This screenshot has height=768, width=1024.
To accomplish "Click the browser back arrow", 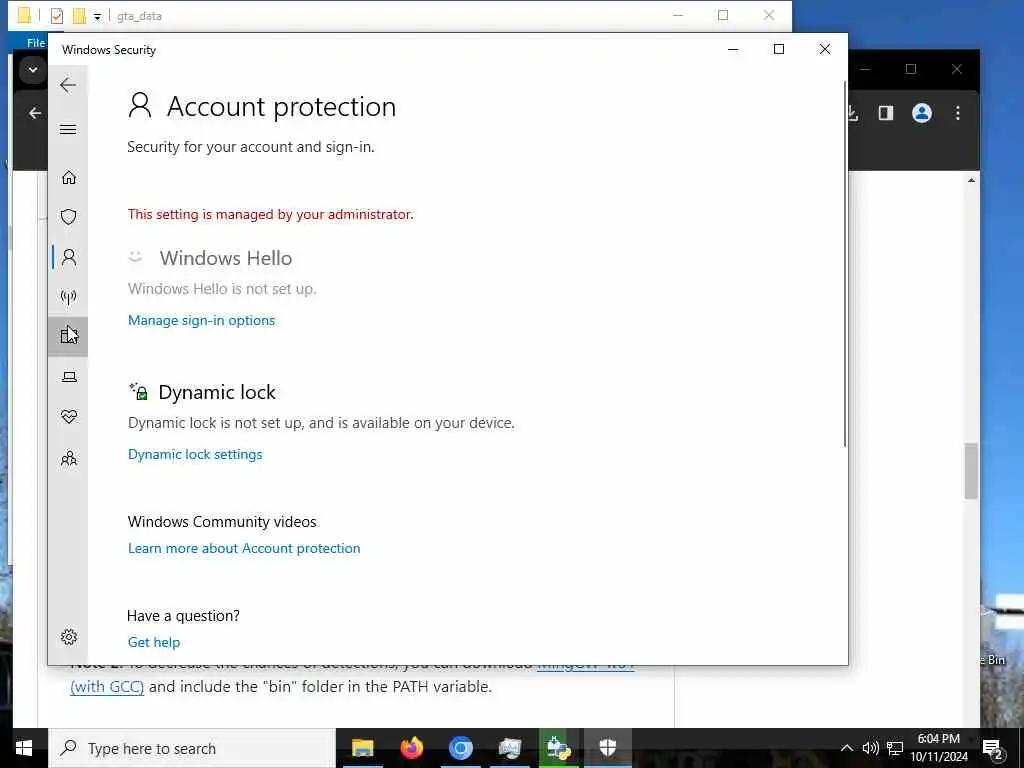I will [x=35, y=113].
